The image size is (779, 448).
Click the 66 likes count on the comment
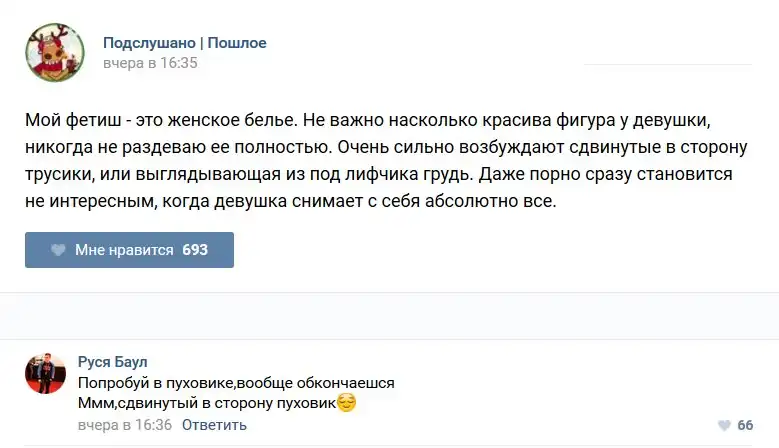(745, 425)
